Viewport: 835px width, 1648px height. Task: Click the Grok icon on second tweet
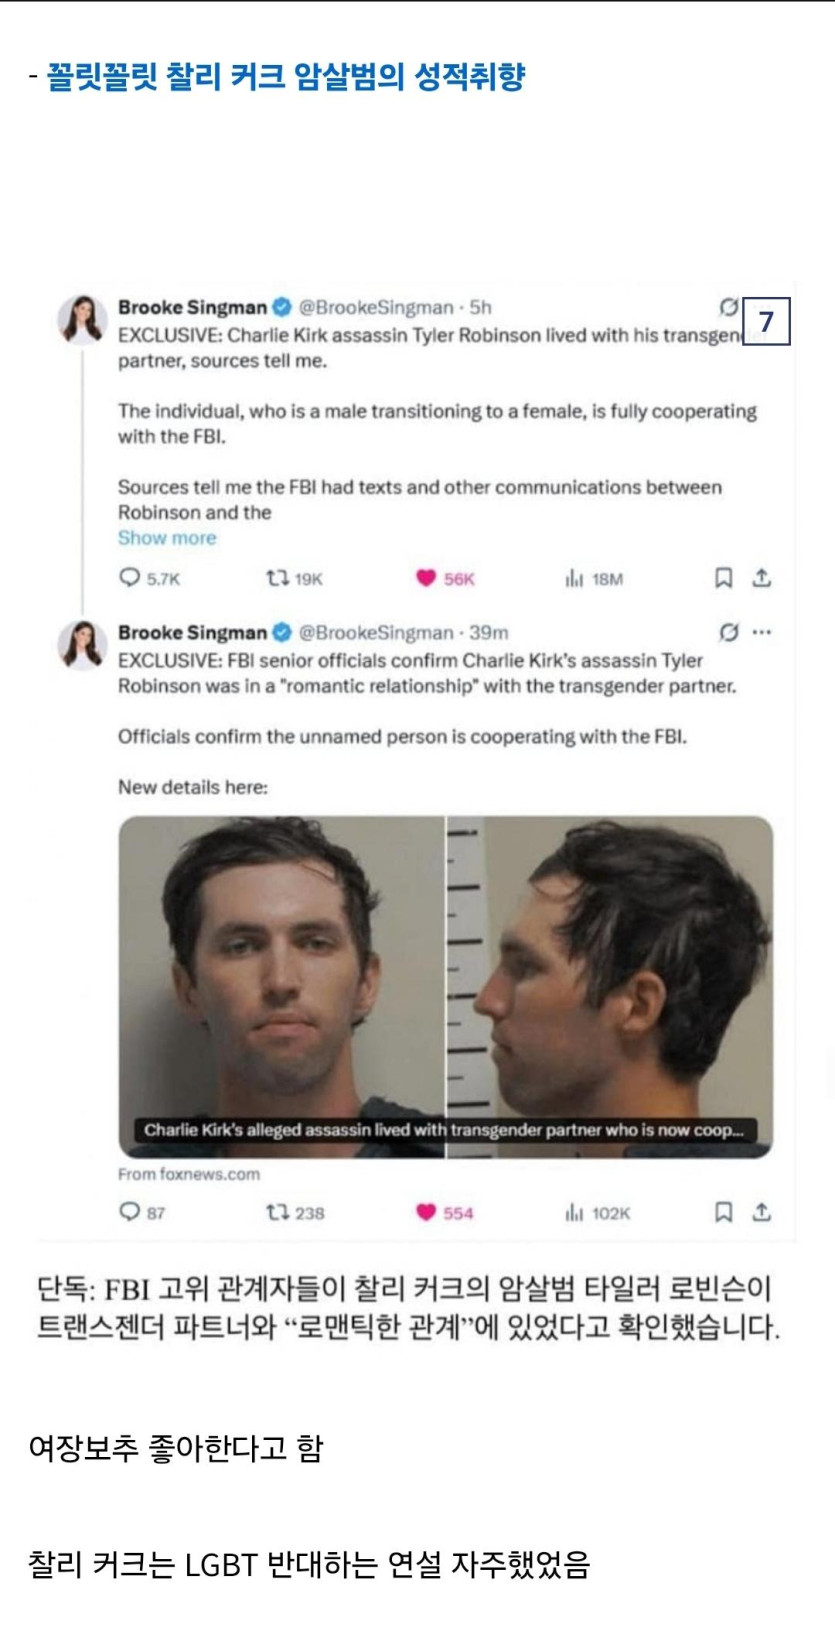coord(729,632)
